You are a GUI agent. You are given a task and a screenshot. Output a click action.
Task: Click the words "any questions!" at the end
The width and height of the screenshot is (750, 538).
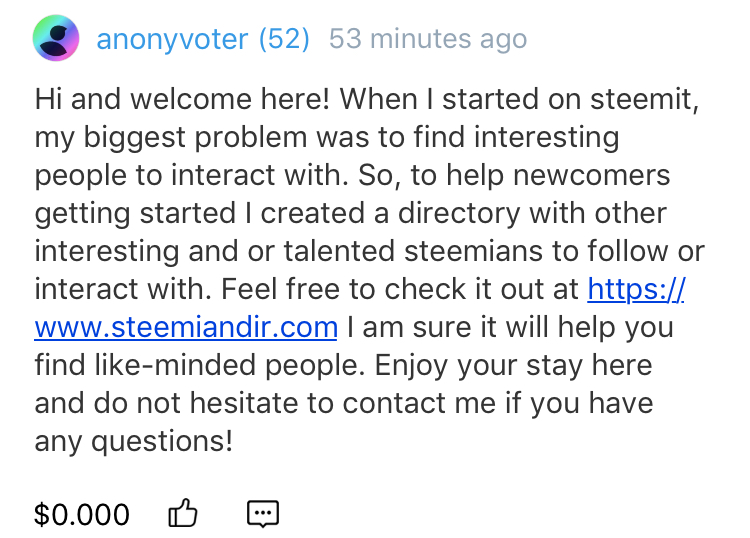click(133, 441)
